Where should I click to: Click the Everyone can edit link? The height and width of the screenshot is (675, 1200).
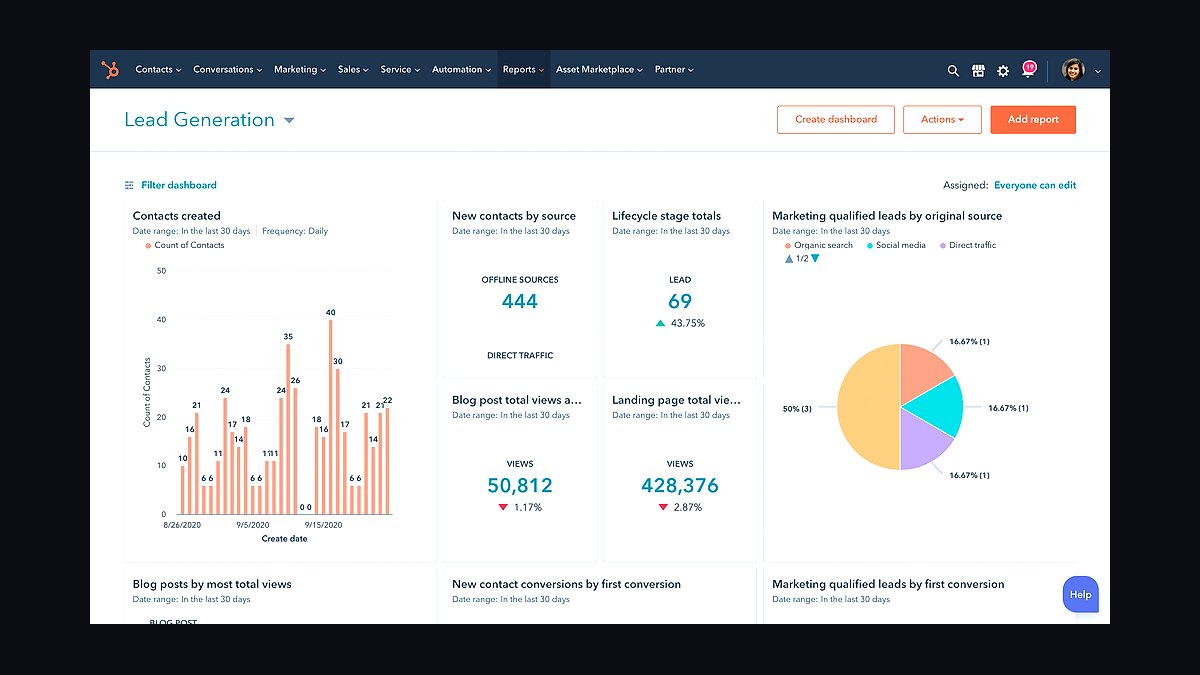pyautogui.click(x=1035, y=185)
